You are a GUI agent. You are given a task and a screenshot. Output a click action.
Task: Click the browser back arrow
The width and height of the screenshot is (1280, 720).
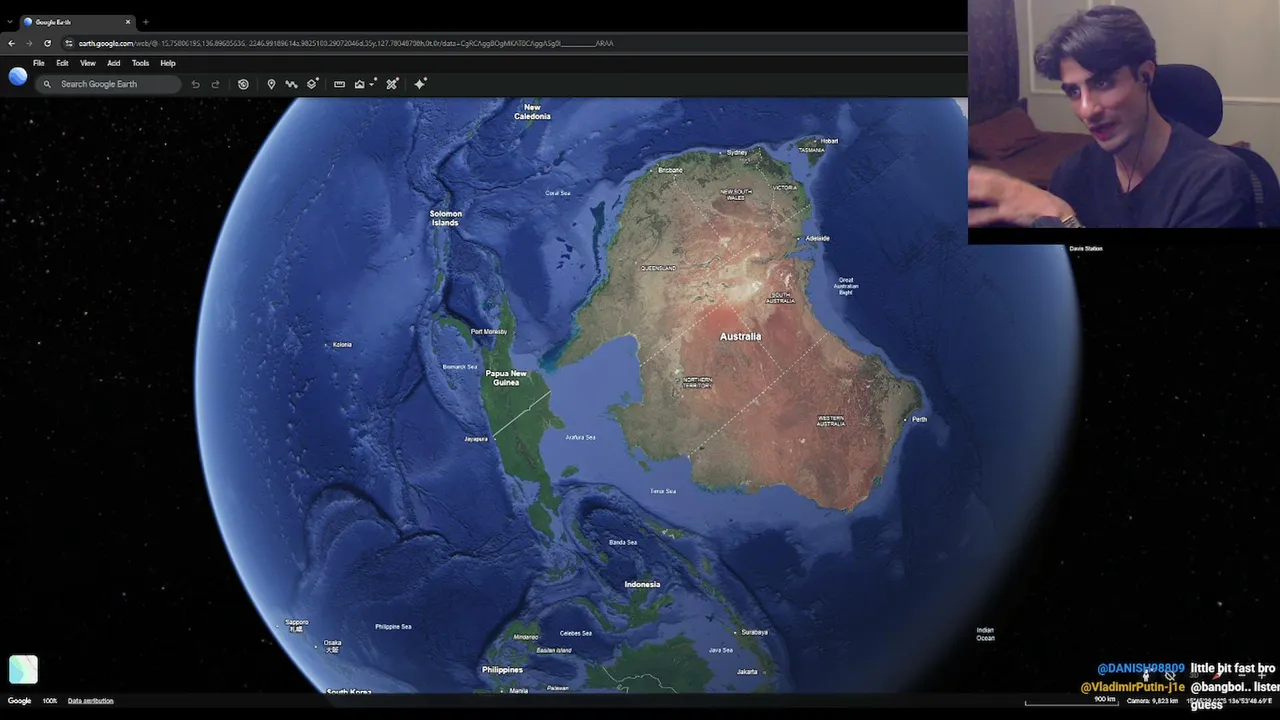(12, 43)
